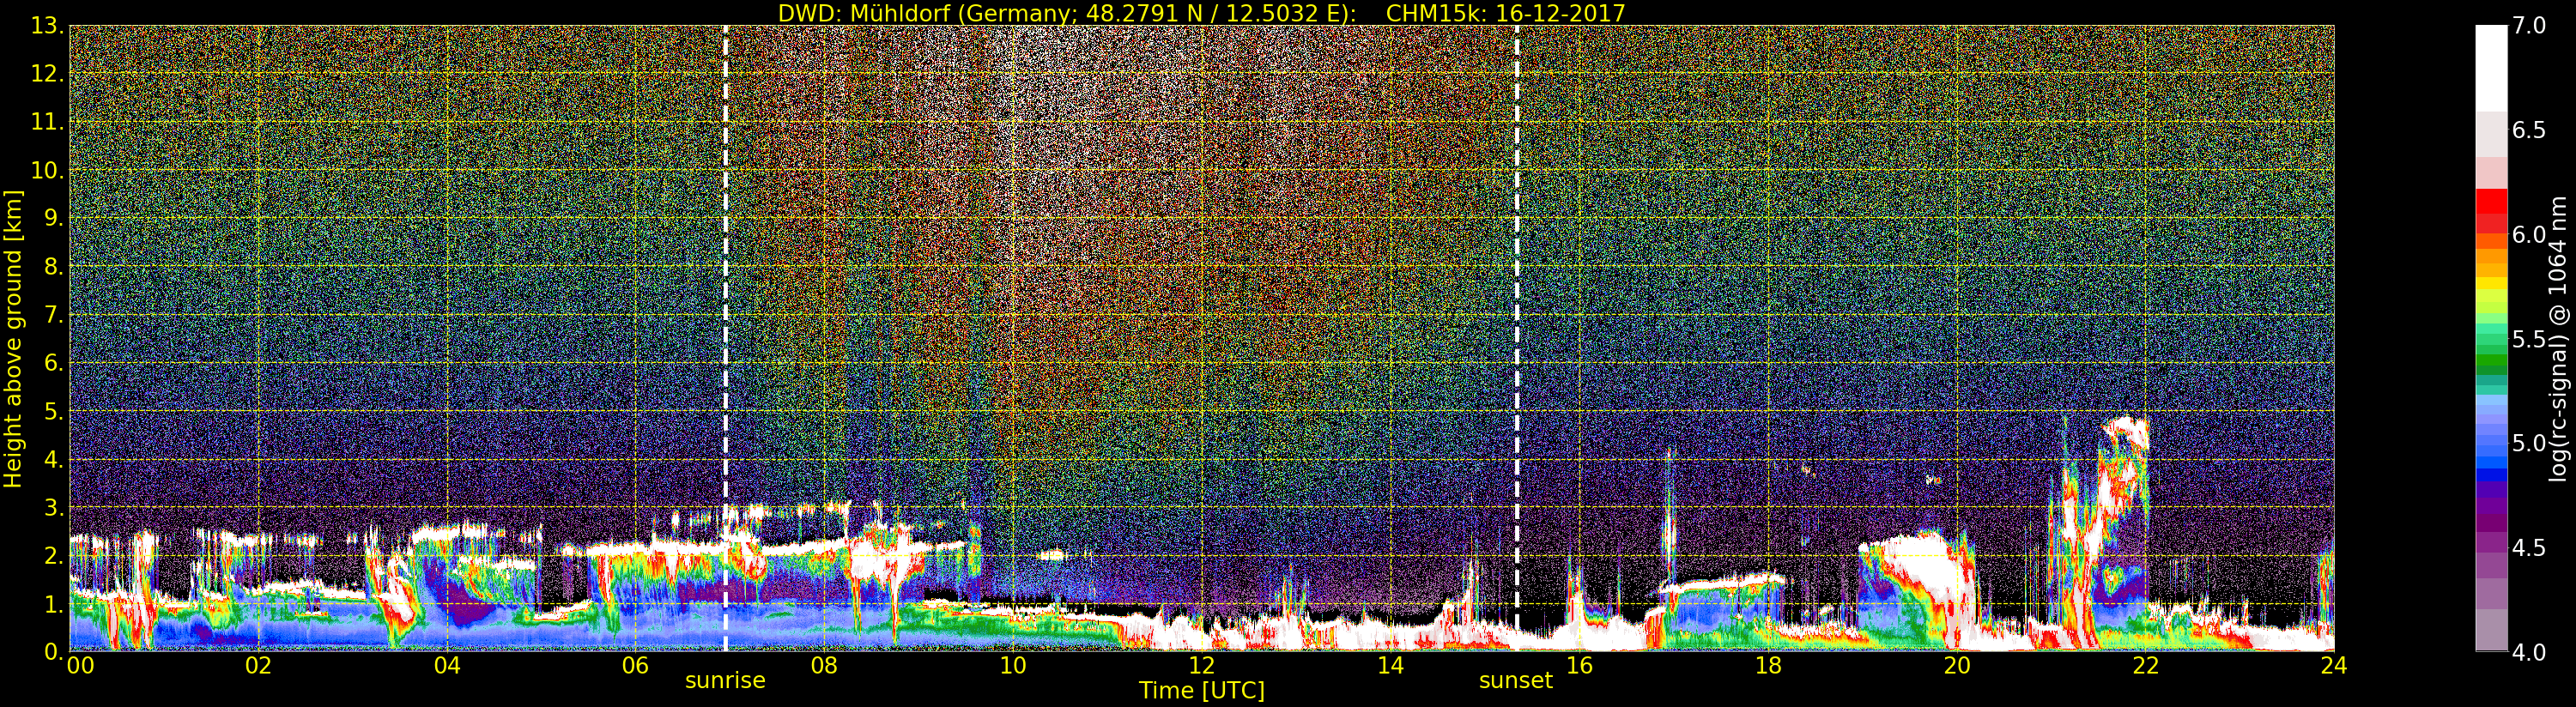This screenshot has height=707, width=2576.
Task: Select colorbar tick value "4.5"
Action: 2529,548
